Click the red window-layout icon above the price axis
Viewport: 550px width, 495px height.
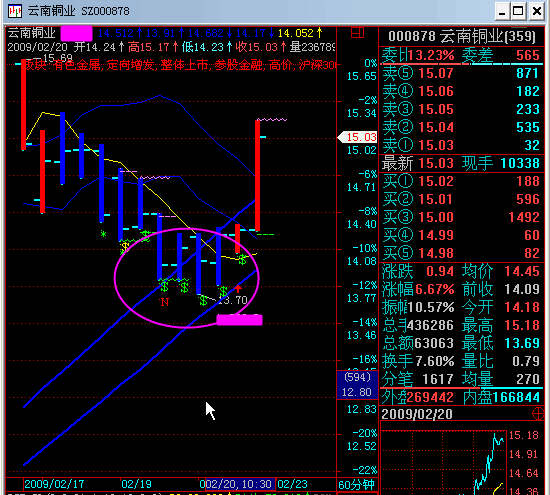(357, 33)
